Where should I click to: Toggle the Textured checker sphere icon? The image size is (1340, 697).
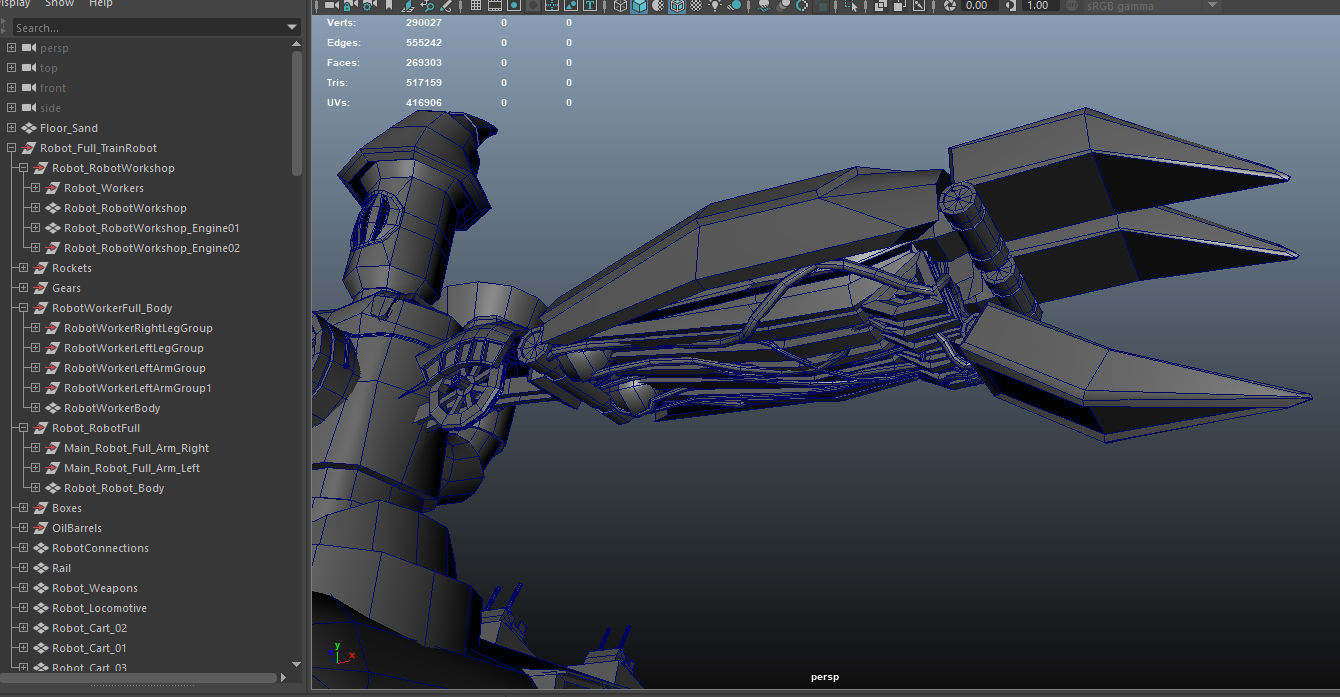point(697,5)
